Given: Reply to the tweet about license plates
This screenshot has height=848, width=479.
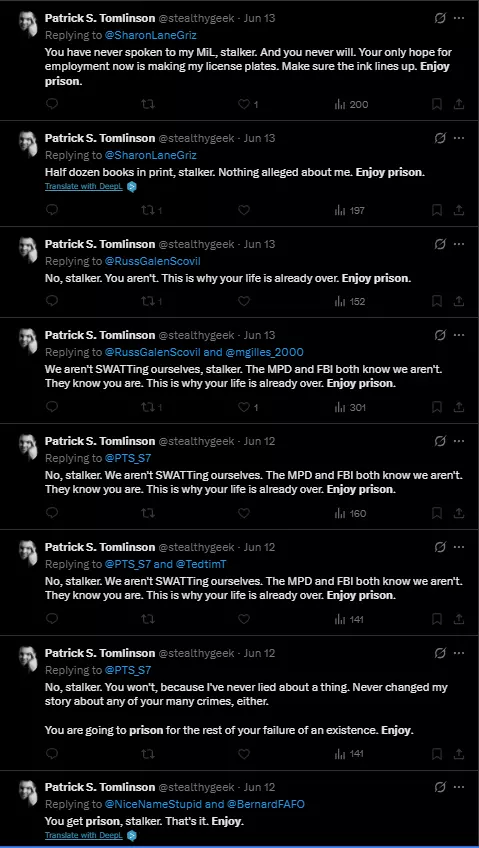Looking at the screenshot, I should [x=51, y=104].
